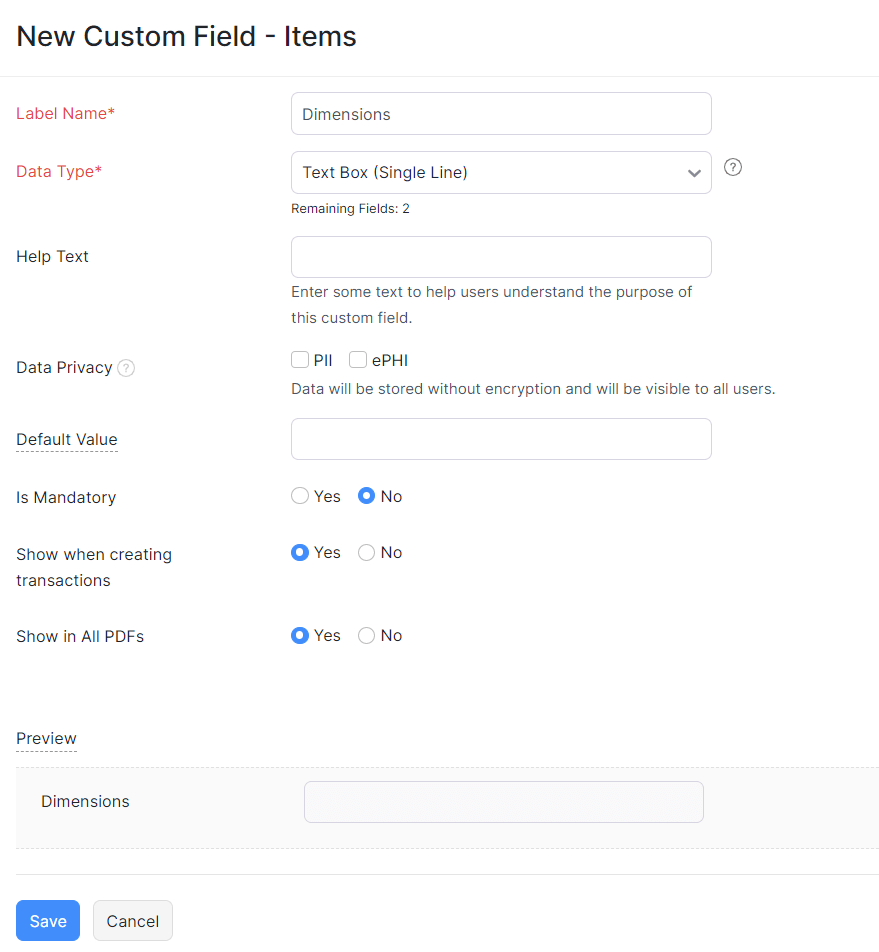This screenshot has height=952, width=879.
Task: Click the Preview section label
Action: [x=46, y=738]
